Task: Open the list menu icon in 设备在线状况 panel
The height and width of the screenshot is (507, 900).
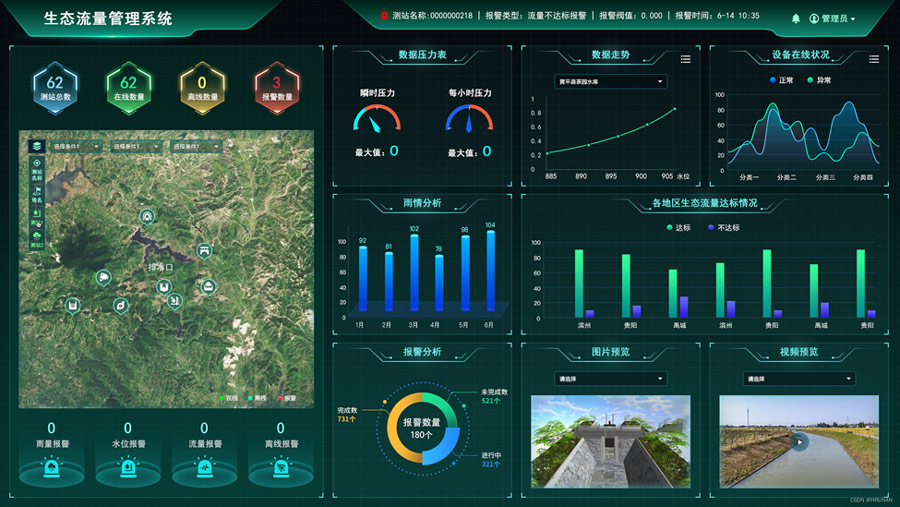Action: click(873, 59)
